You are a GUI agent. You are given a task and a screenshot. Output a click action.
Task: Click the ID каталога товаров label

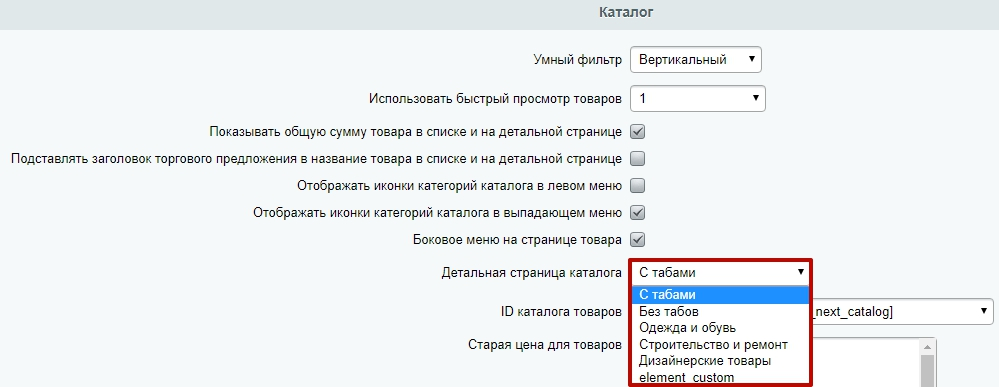[561, 312]
